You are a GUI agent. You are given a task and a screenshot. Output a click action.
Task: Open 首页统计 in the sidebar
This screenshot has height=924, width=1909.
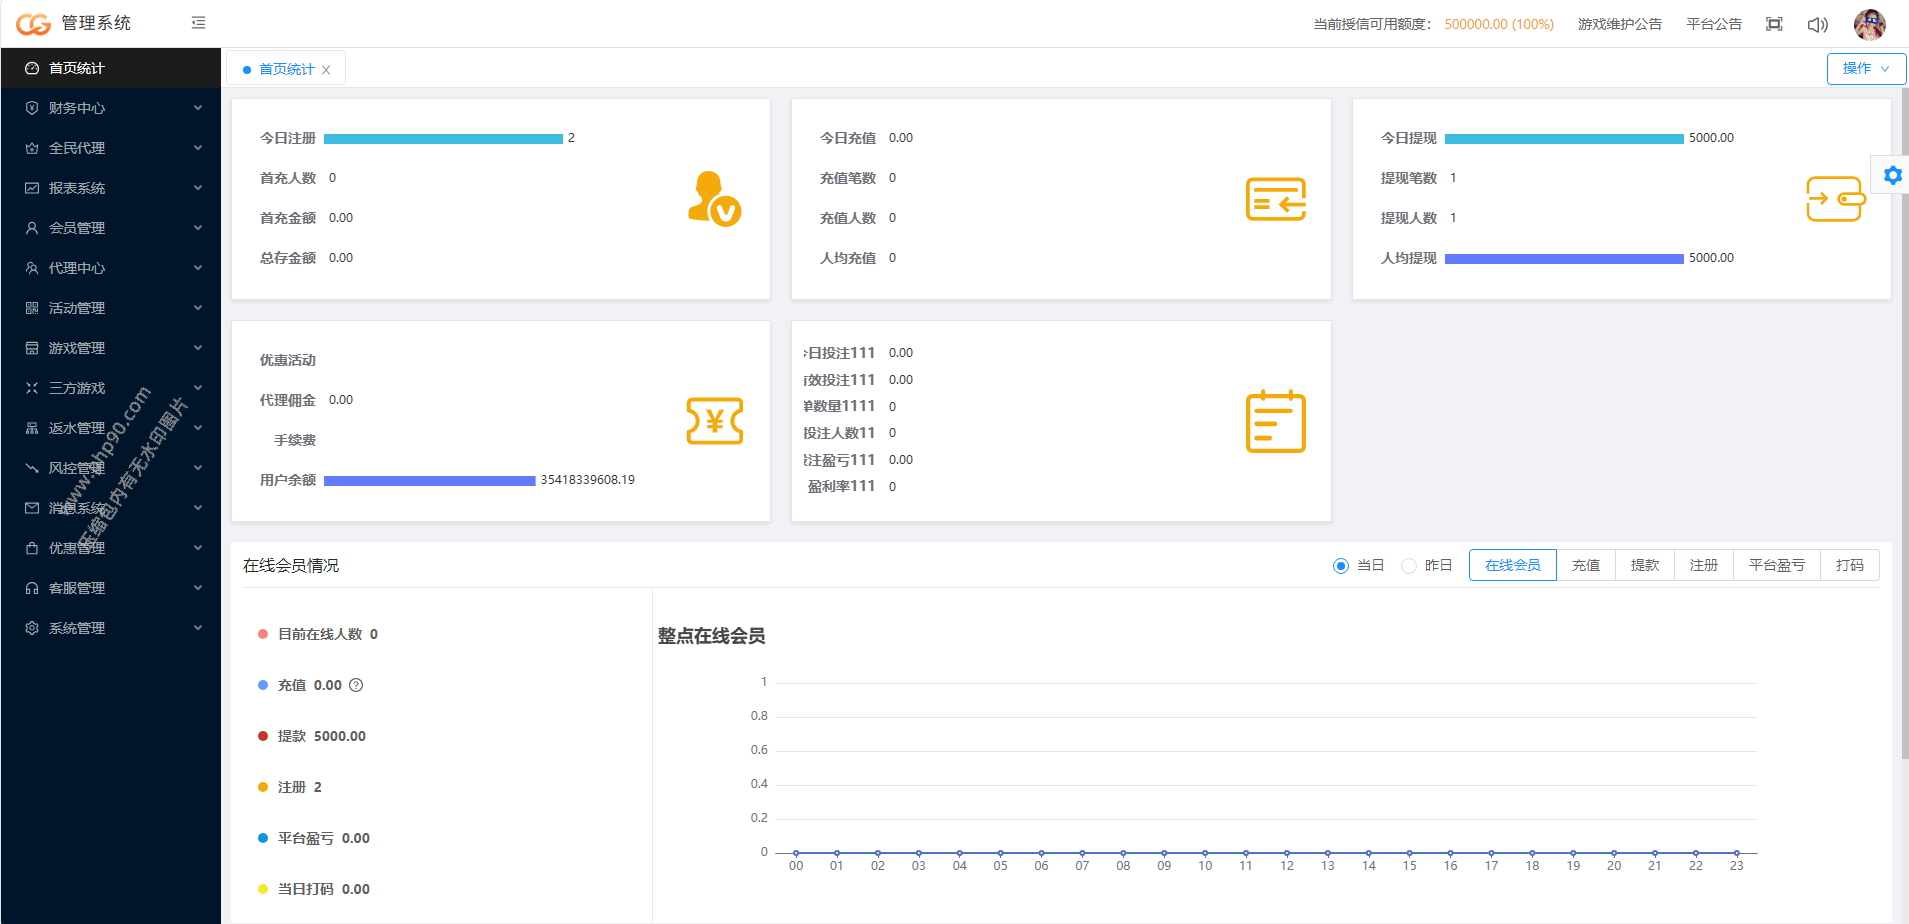coord(110,68)
